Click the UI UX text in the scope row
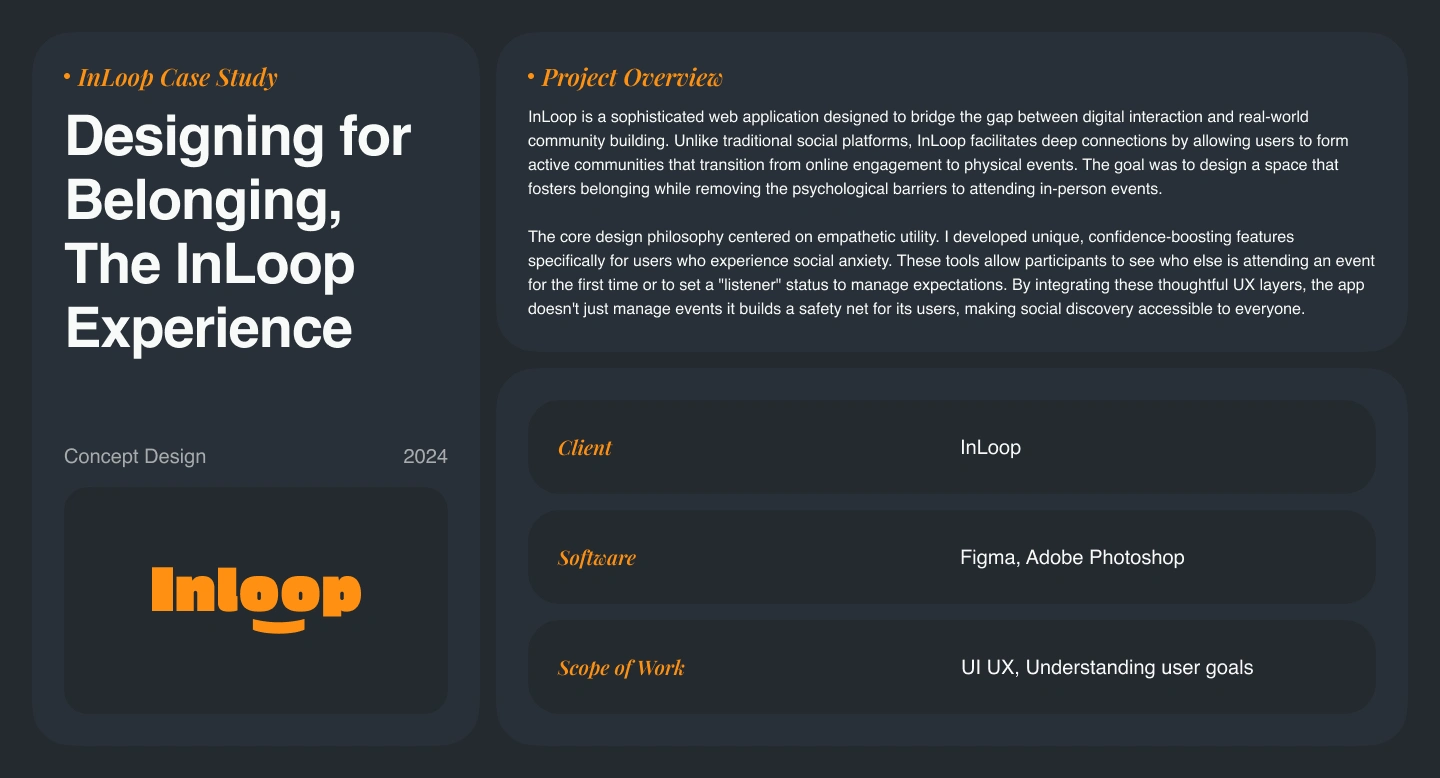This screenshot has height=778, width=1440. point(988,667)
